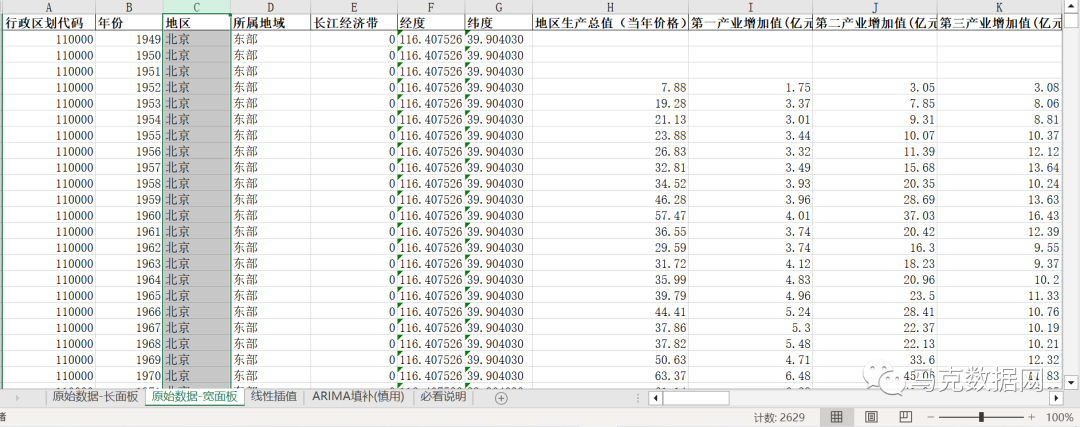Click zoom out minus button

(931, 417)
